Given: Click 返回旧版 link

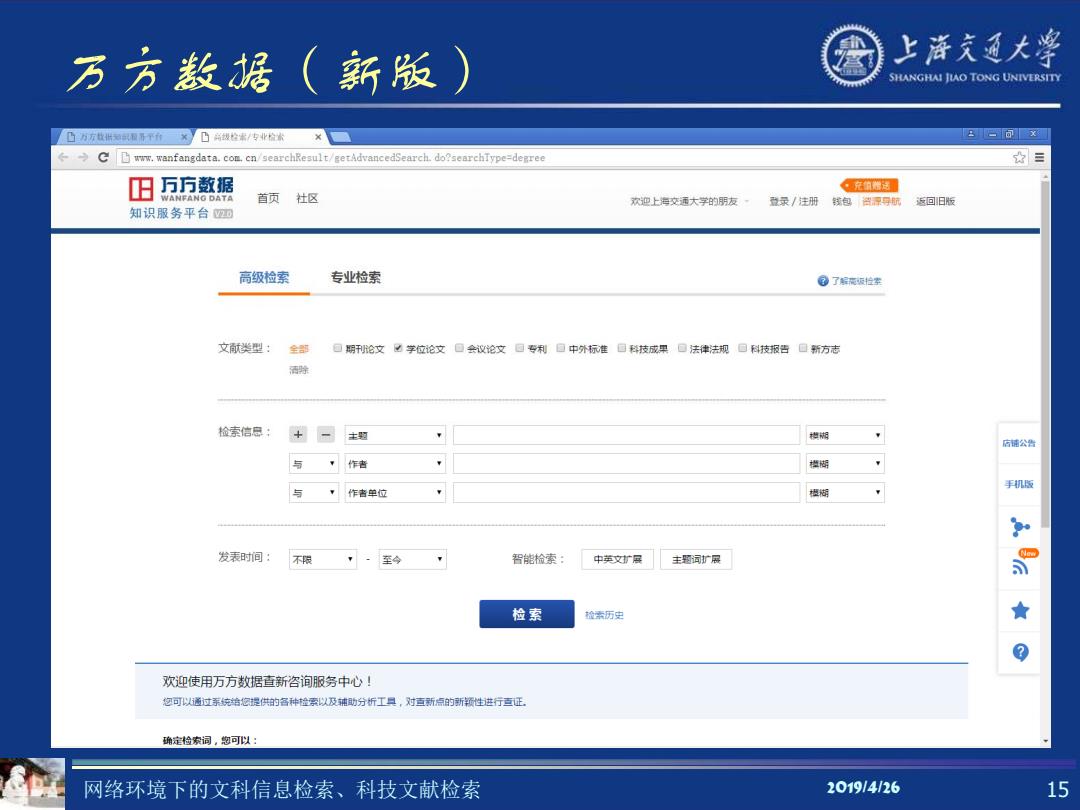Looking at the screenshot, I should point(935,201).
